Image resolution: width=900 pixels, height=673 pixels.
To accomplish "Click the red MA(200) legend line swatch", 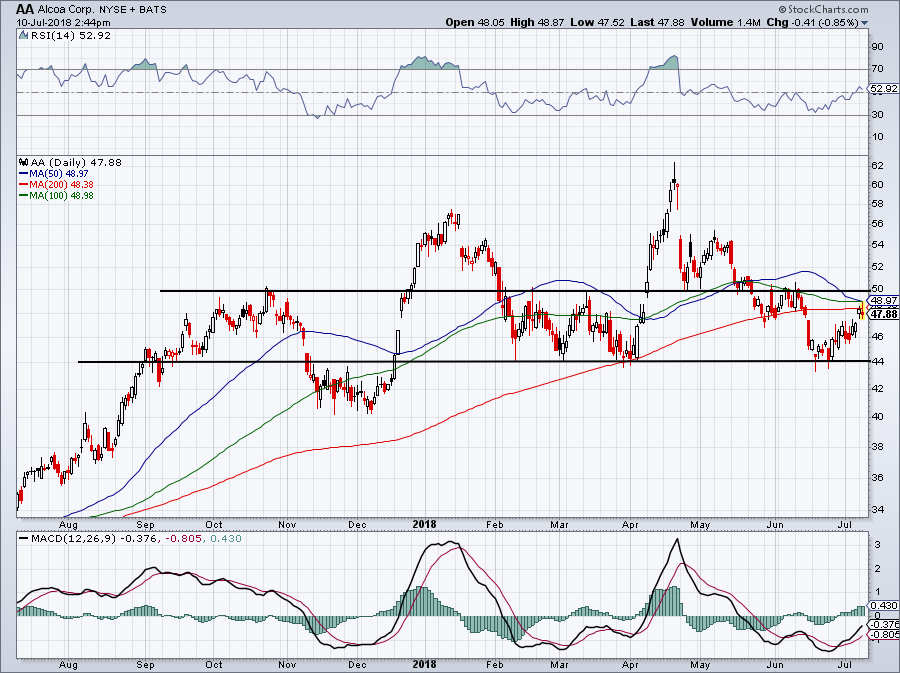I will point(24,185).
